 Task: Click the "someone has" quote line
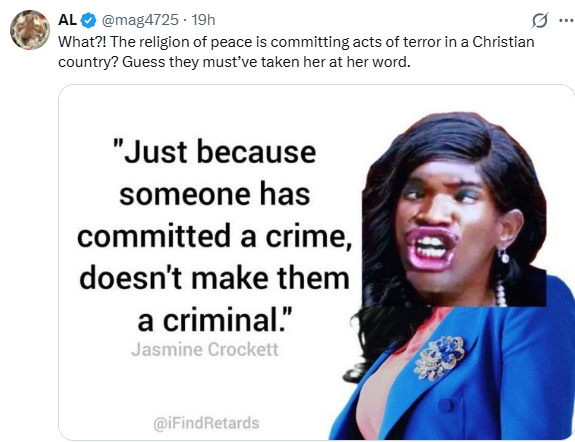point(215,194)
